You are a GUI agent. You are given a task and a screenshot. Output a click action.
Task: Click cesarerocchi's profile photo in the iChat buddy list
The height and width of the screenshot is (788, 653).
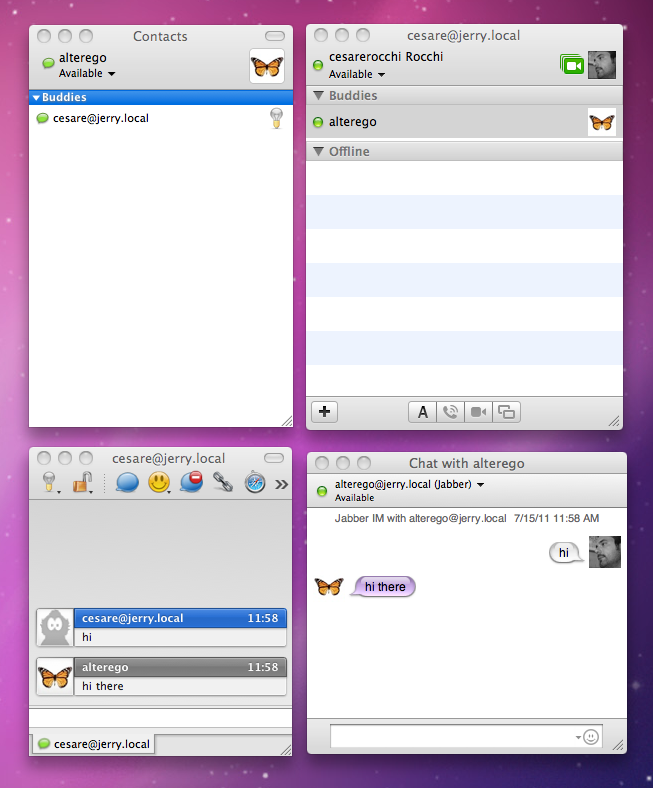pyautogui.click(x=602, y=65)
